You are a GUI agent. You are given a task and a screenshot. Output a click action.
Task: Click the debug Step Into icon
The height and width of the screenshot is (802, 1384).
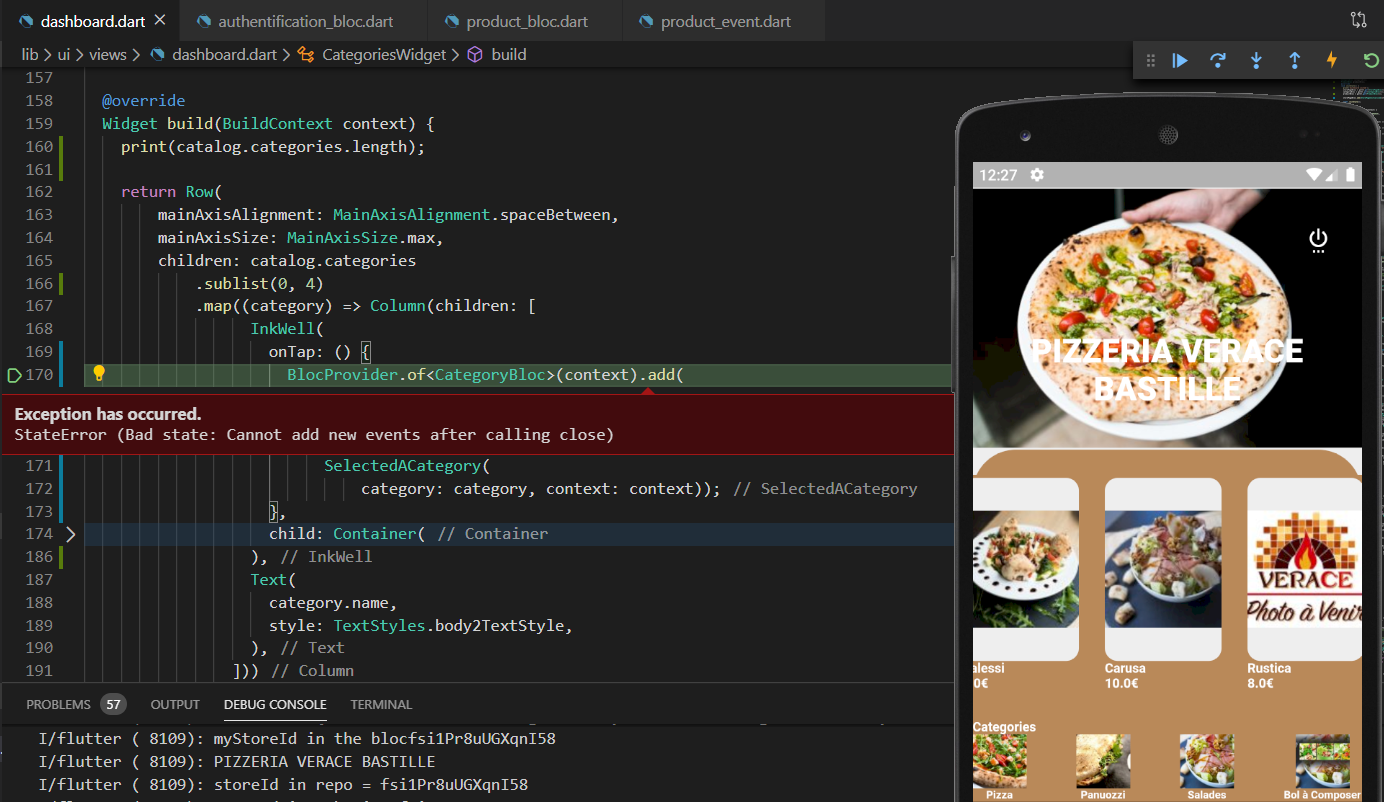[x=1256, y=61]
